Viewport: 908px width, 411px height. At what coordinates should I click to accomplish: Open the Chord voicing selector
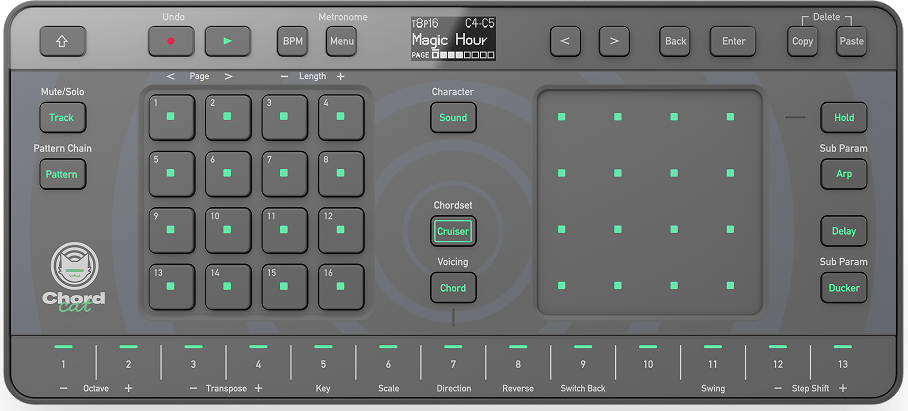pyautogui.click(x=453, y=288)
